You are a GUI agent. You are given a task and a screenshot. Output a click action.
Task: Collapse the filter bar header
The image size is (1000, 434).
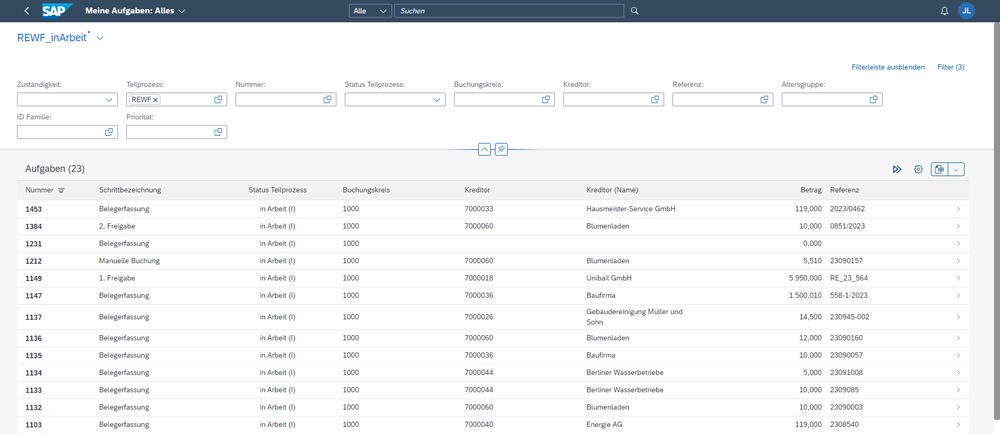coord(484,149)
